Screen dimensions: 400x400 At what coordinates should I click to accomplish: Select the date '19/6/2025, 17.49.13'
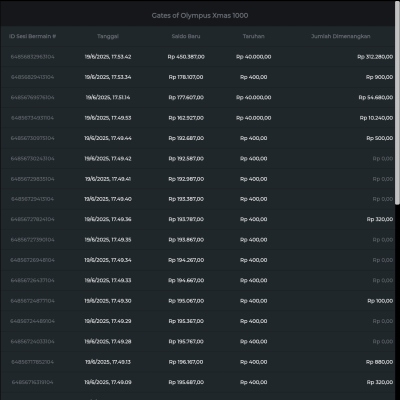pyautogui.click(x=108, y=362)
